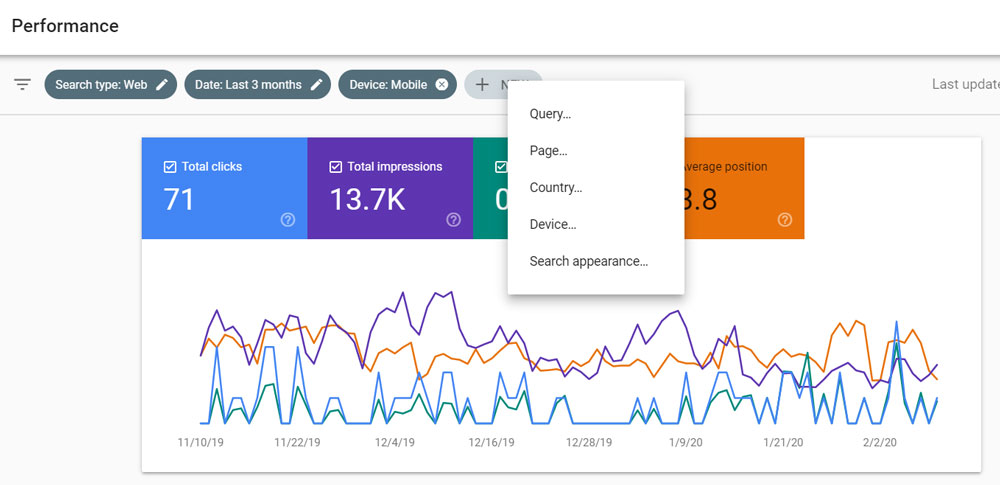Open help icon on Total impressions card

click(x=453, y=220)
